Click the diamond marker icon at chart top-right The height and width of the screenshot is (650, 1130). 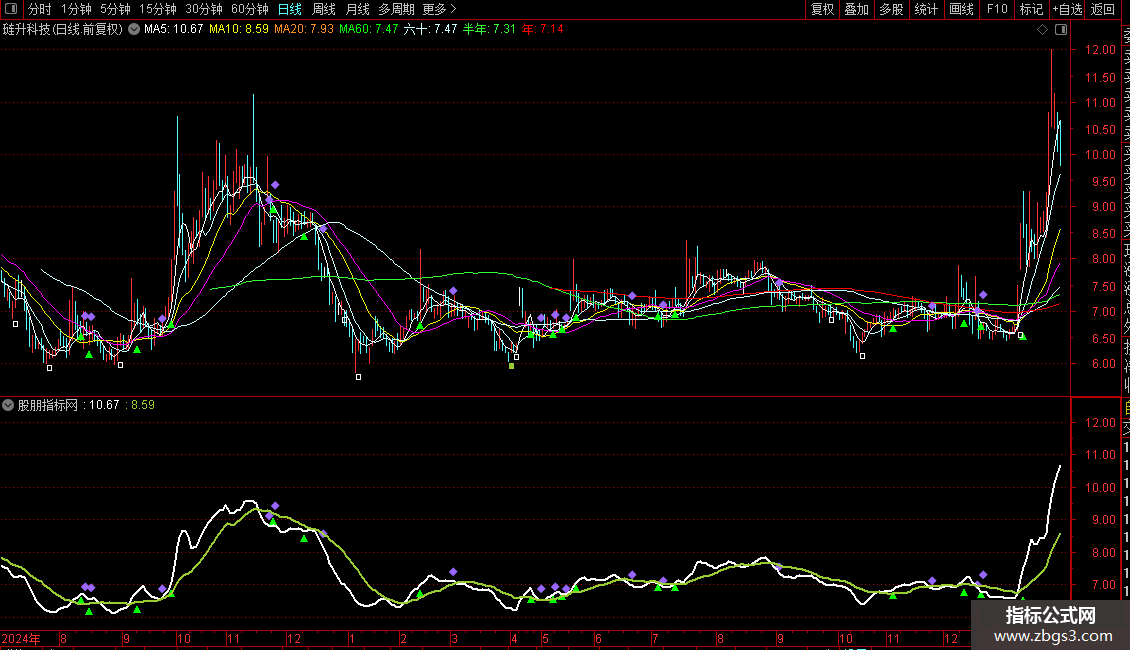(1042, 30)
